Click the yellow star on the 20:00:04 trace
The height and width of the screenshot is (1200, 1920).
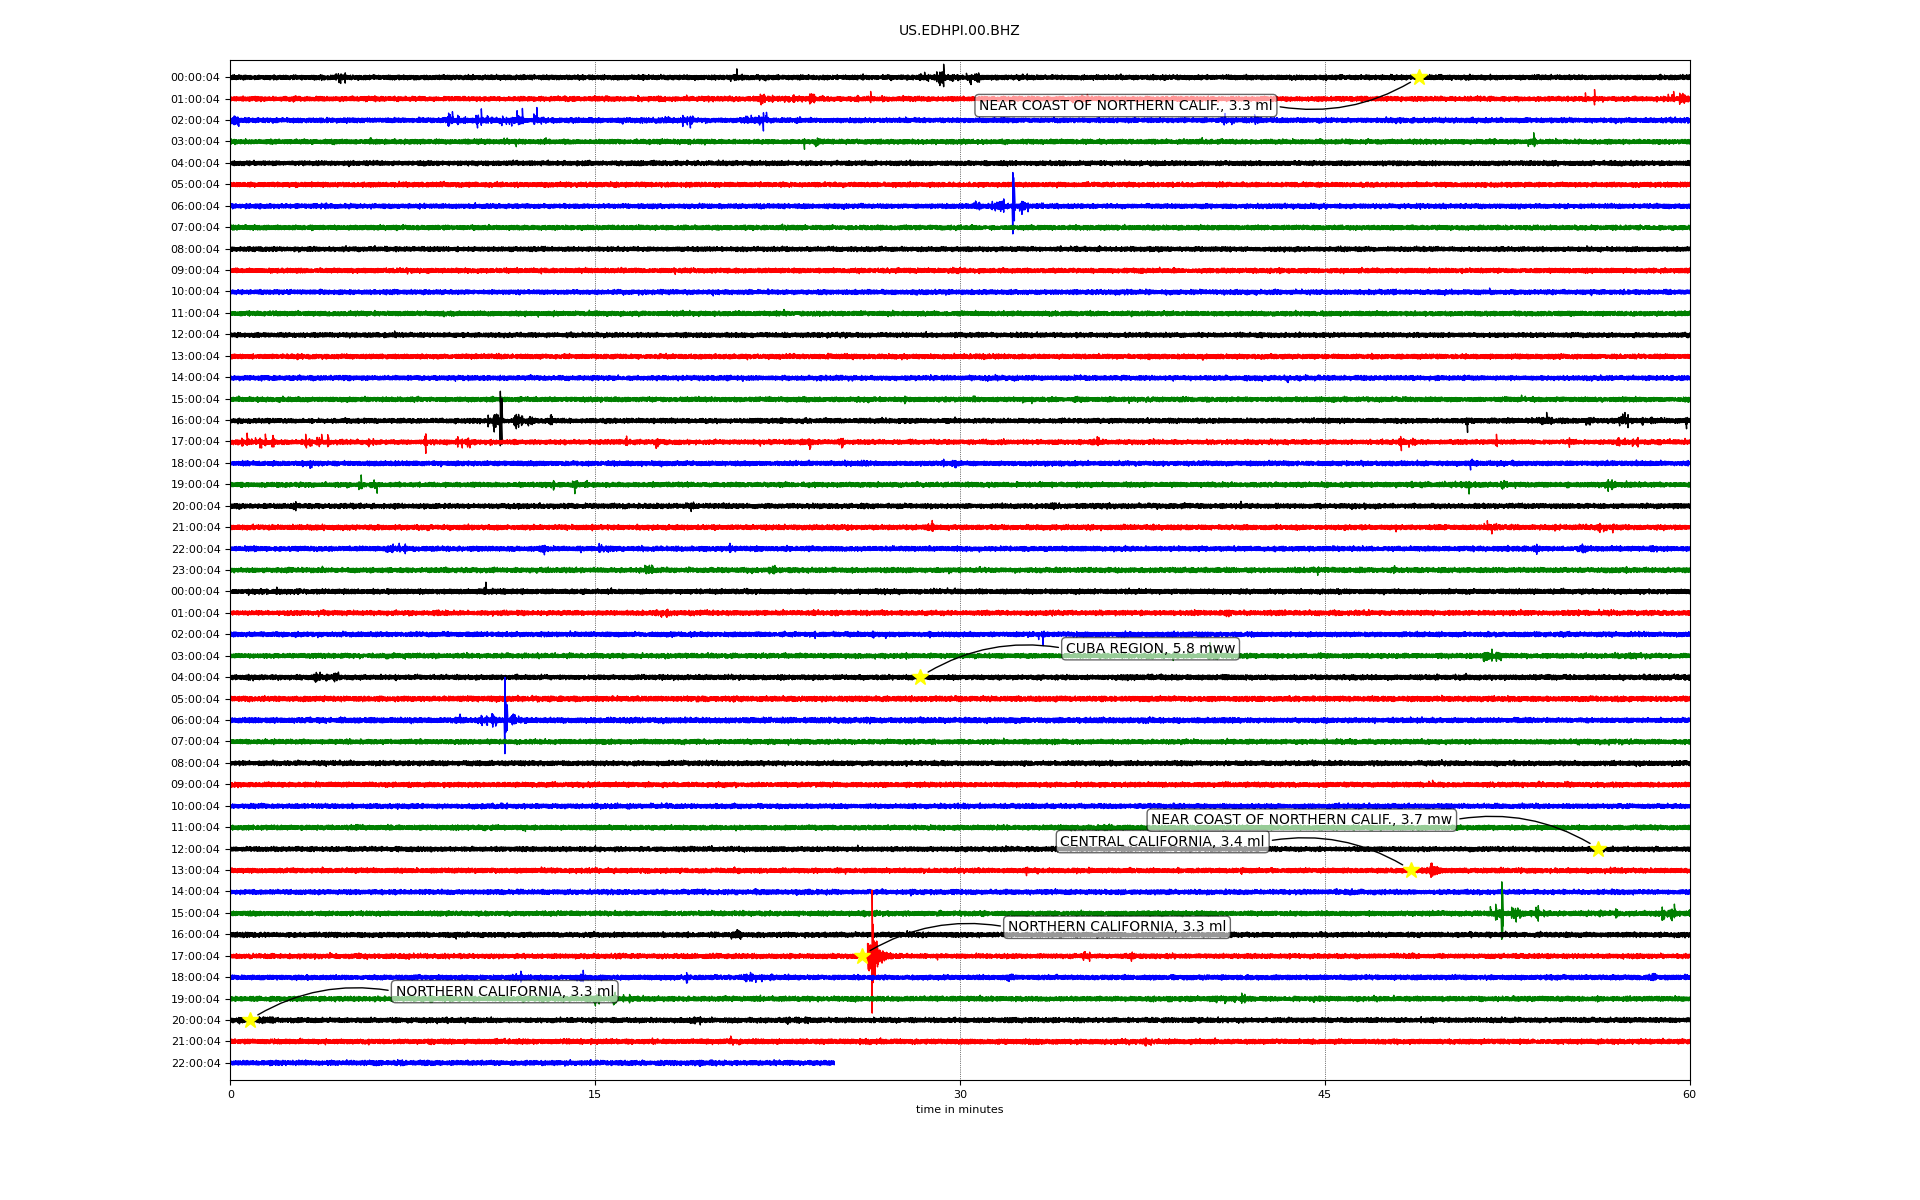point(250,1020)
